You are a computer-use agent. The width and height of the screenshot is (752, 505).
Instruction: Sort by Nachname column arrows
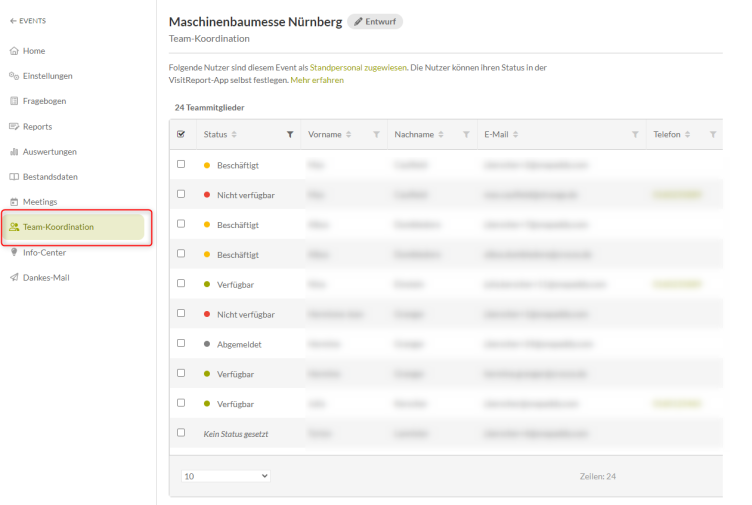coord(441,134)
